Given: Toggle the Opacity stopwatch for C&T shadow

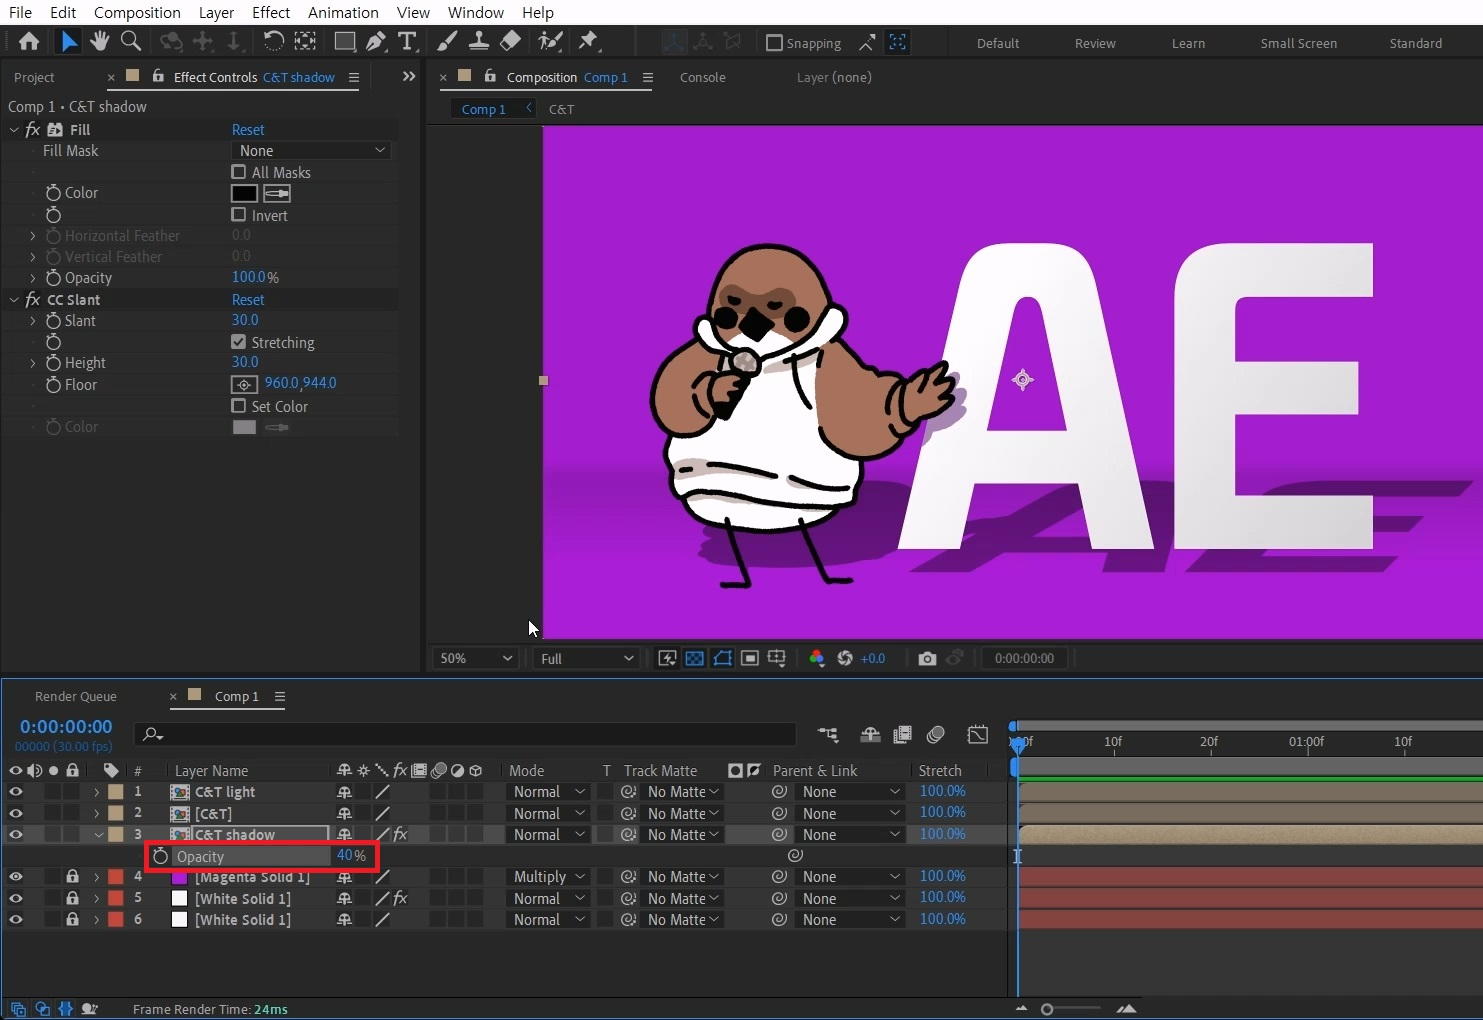Looking at the screenshot, I should pyautogui.click(x=160, y=856).
